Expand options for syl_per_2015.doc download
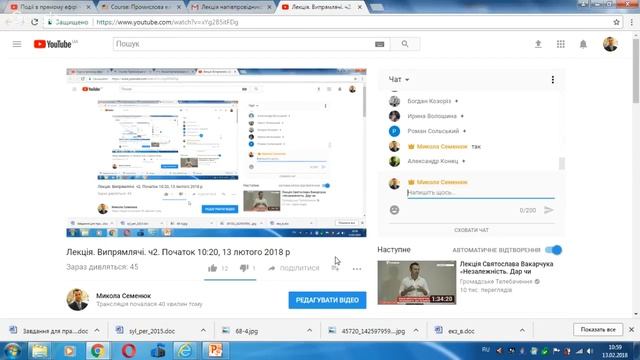This screenshot has width=640, height=360. (x=203, y=330)
